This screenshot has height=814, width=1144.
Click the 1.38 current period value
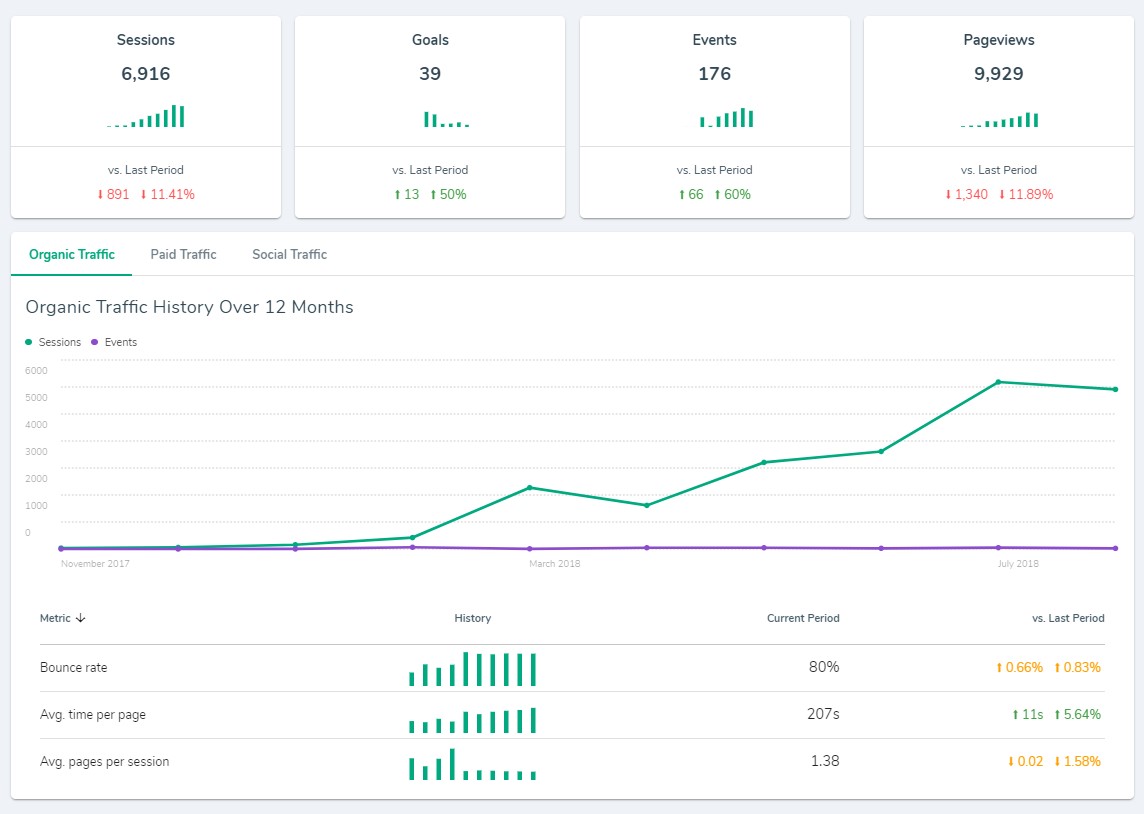[x=825, y=761]
